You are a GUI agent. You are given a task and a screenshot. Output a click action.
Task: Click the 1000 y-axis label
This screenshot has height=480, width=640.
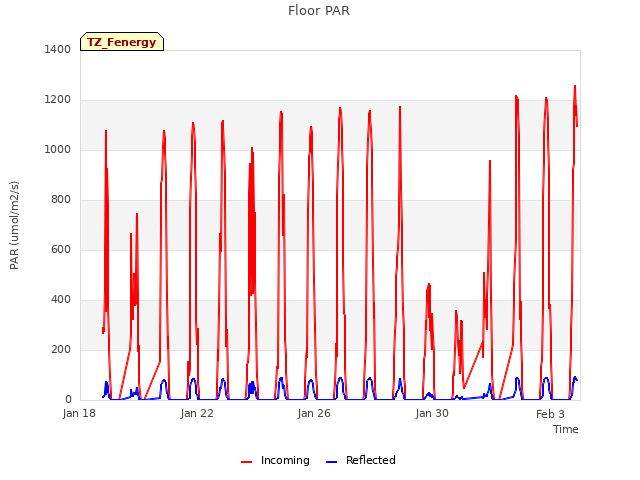click(58, 149)
